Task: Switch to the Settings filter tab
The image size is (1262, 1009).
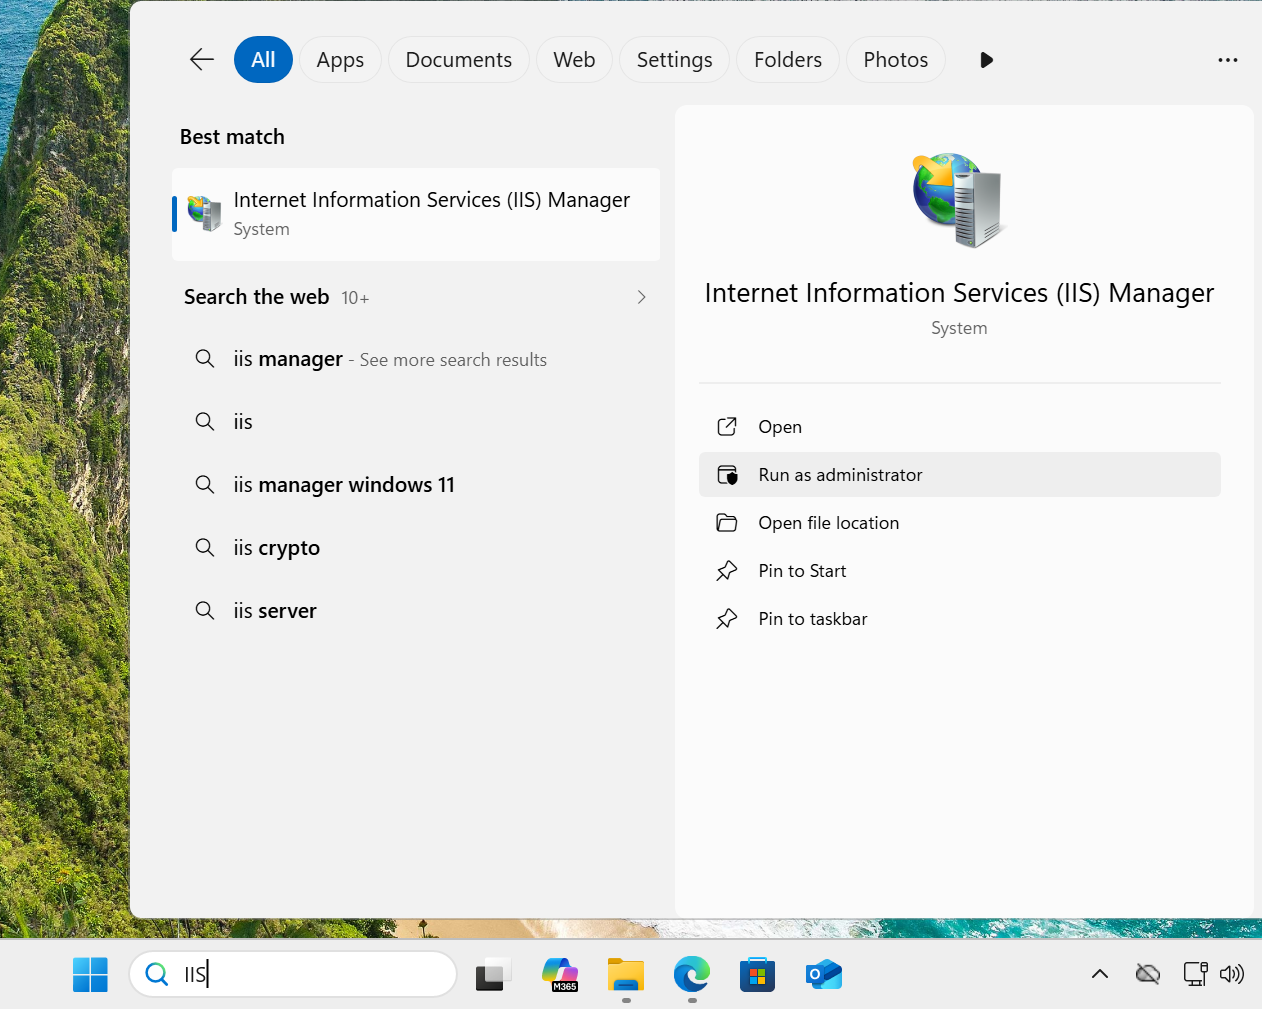Action: (674, 60)
